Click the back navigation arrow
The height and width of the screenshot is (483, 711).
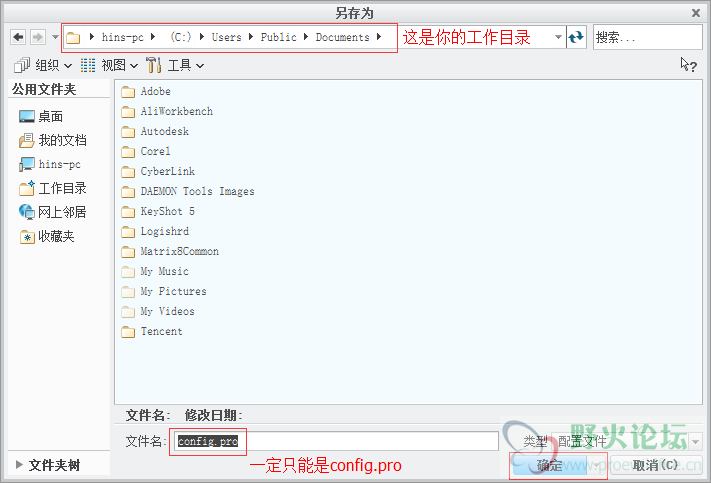tap(18, 37)
